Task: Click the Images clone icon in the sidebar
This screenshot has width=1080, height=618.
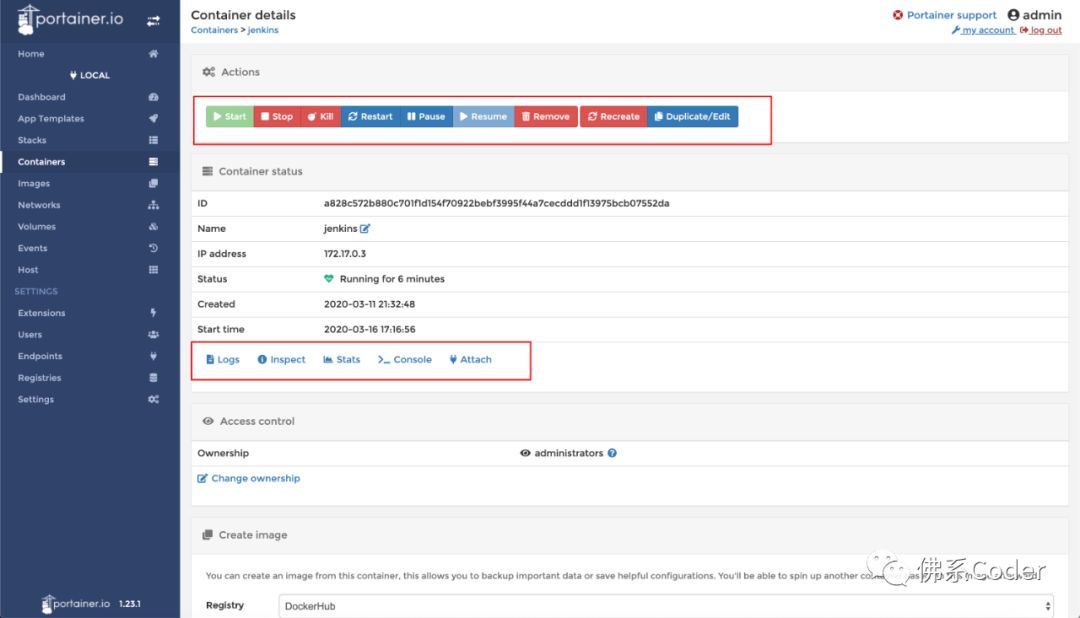Action: point(153,183)
